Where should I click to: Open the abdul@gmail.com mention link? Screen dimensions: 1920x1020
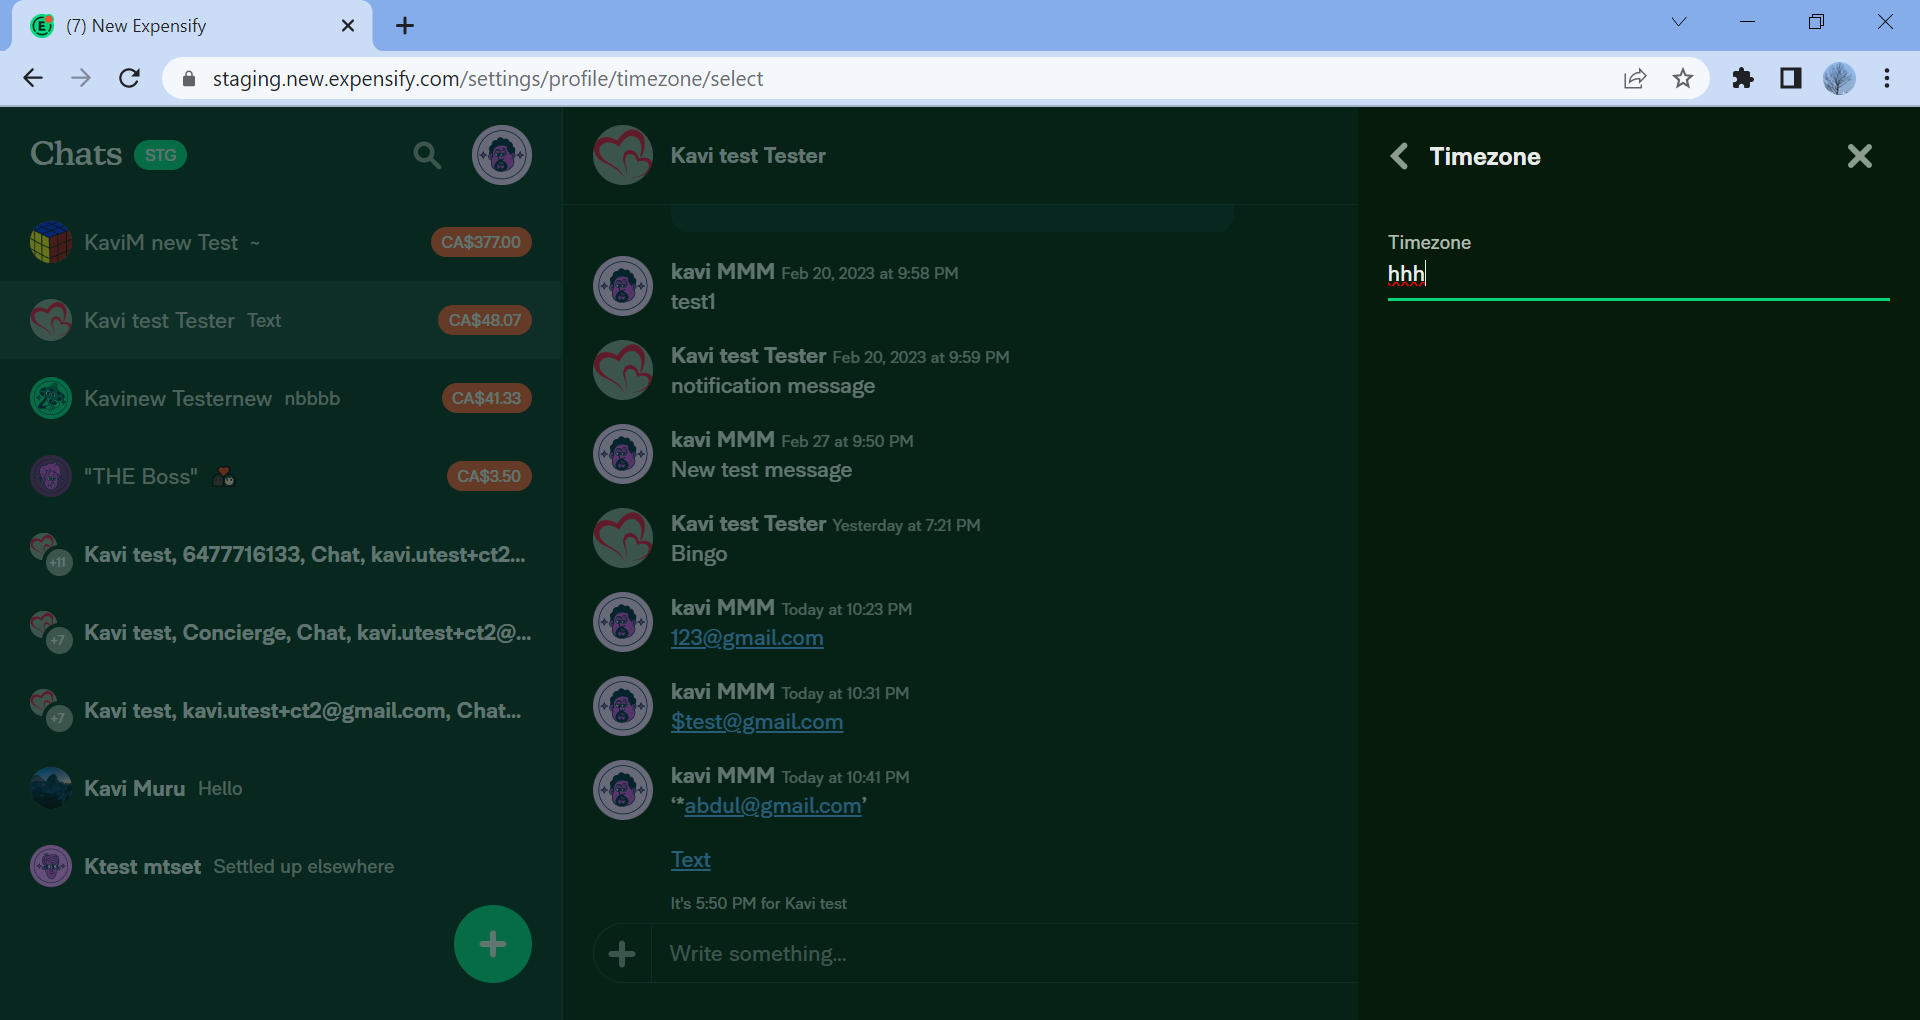point(773,806)
